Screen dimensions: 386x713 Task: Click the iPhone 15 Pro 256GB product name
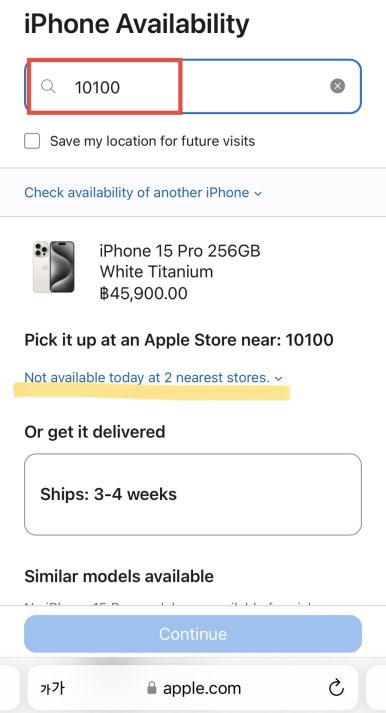coord(180,251)
